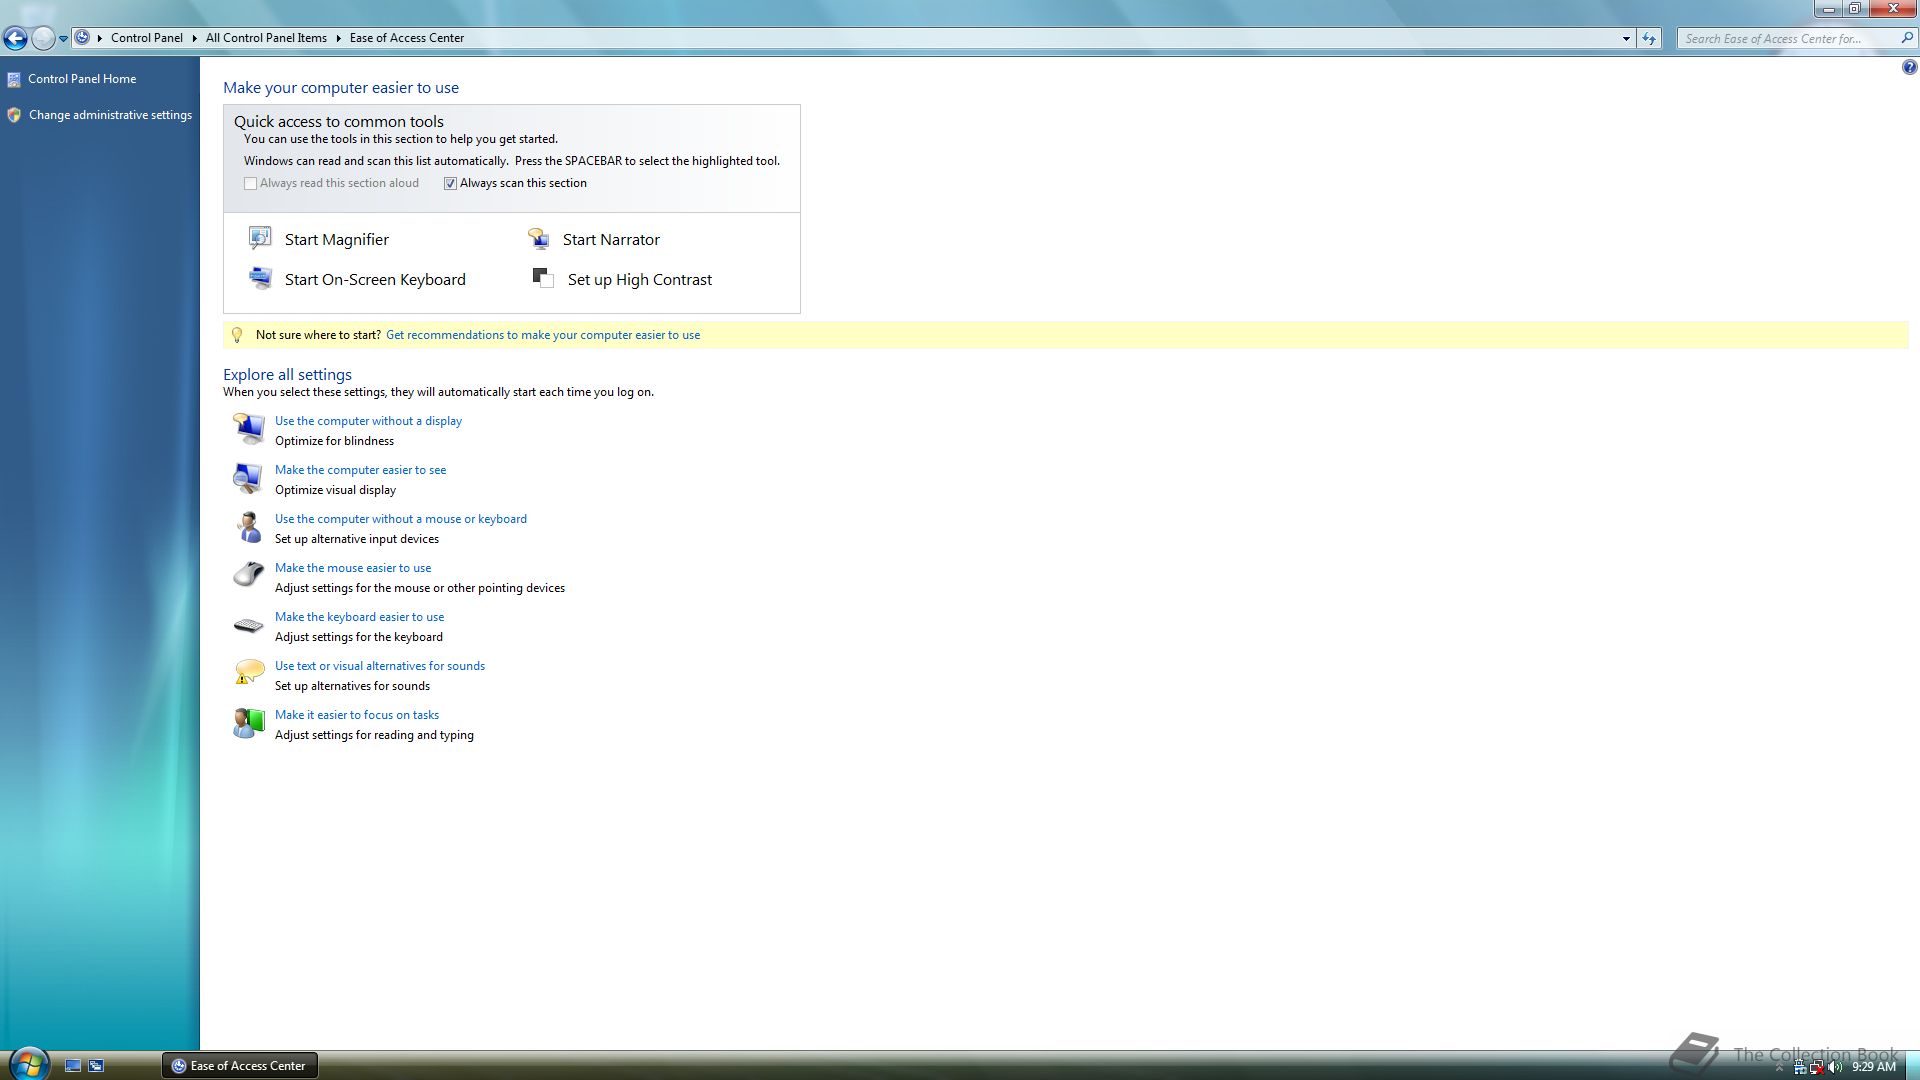Screen dimensions: 1920x1080
Task: Click the monitor icon beside 'Use the computer without a display'
Action: click(x=248, y=429)
